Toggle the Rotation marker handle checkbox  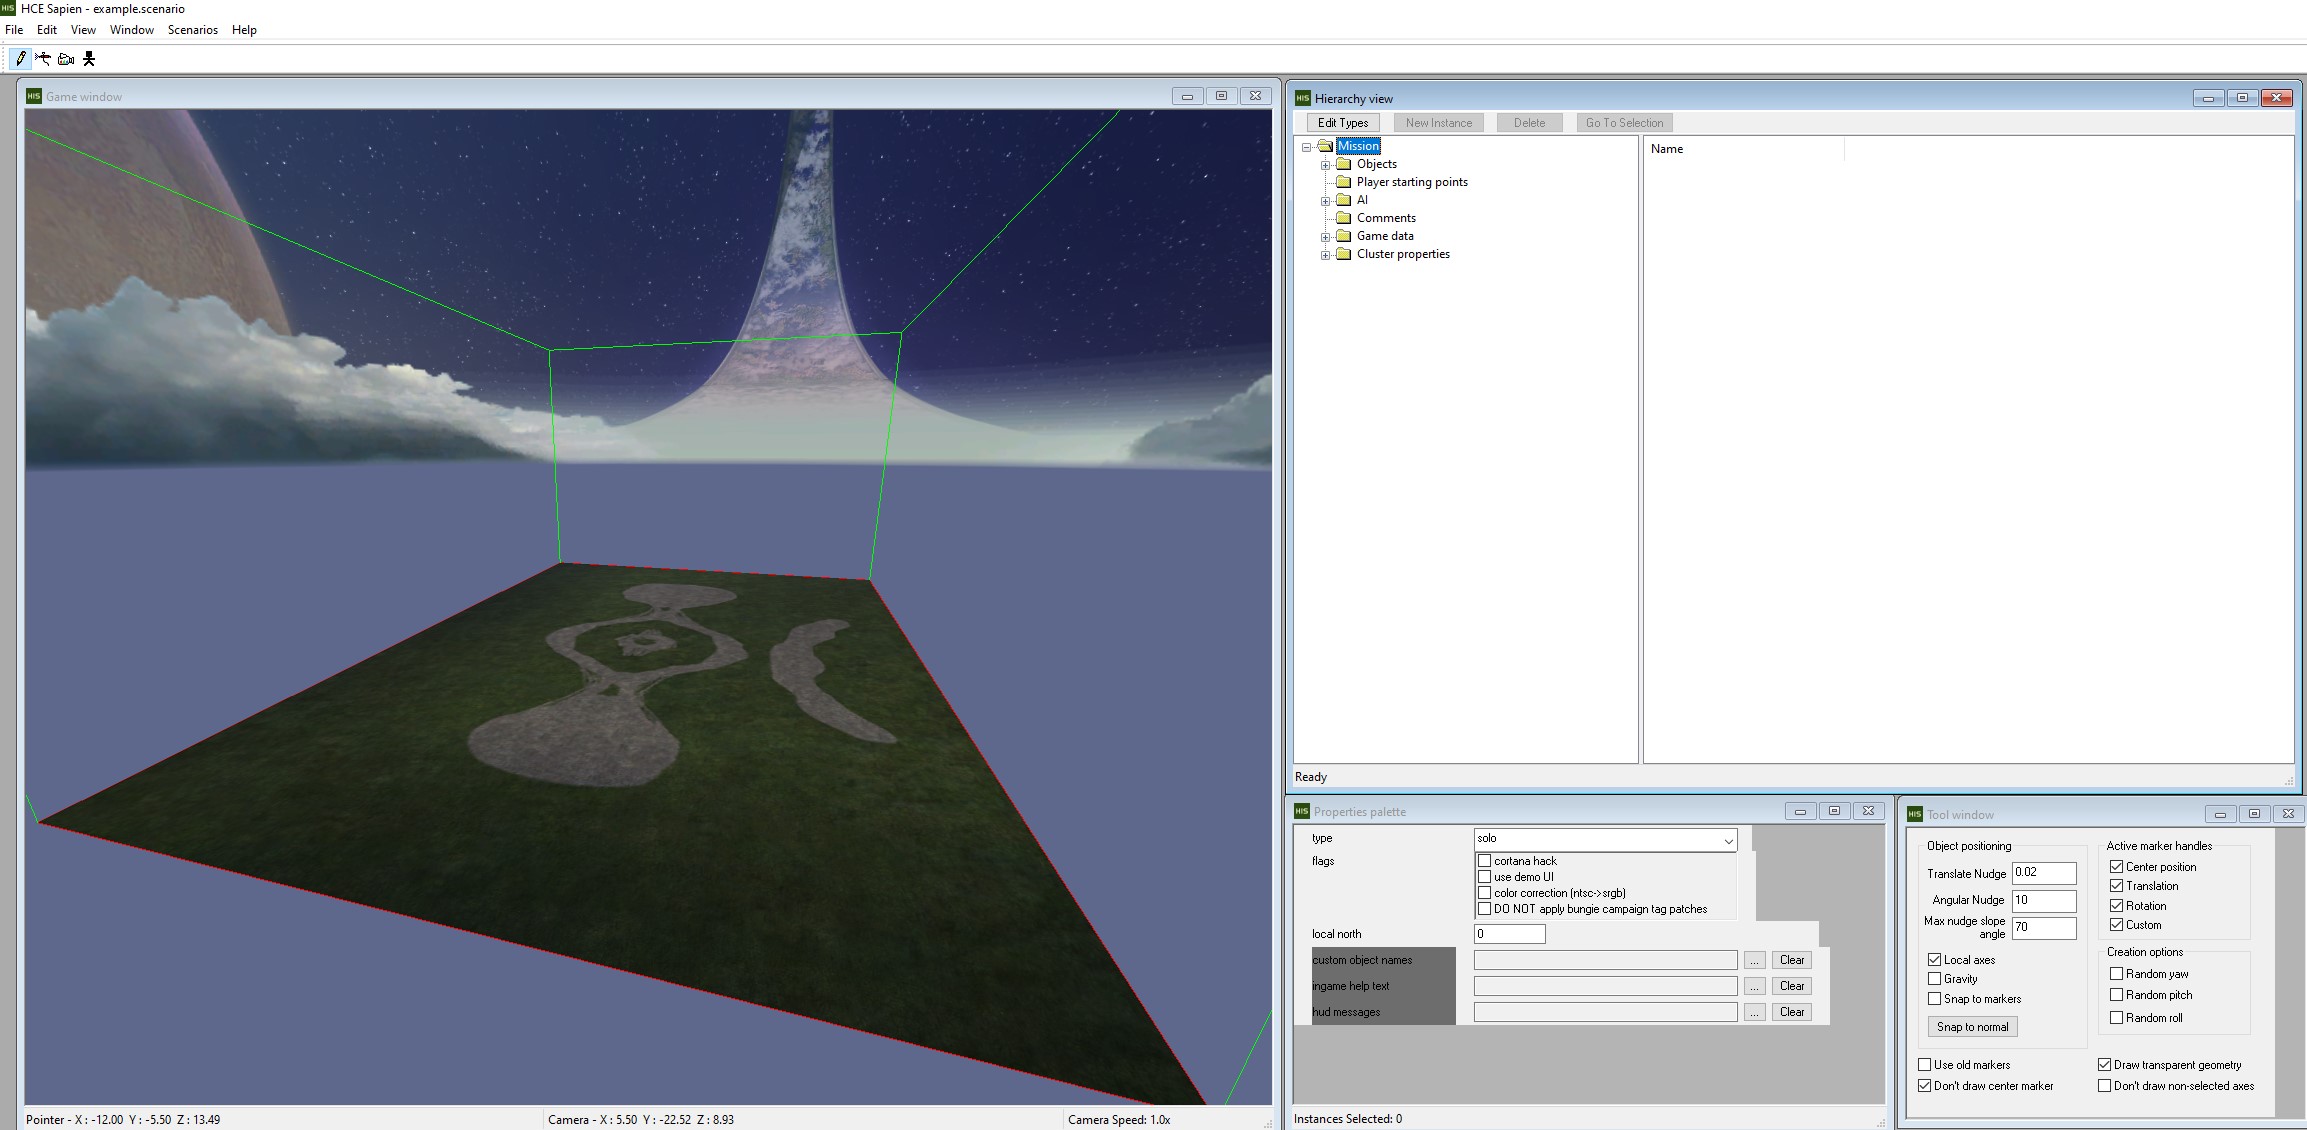(x=2116, y=906)
